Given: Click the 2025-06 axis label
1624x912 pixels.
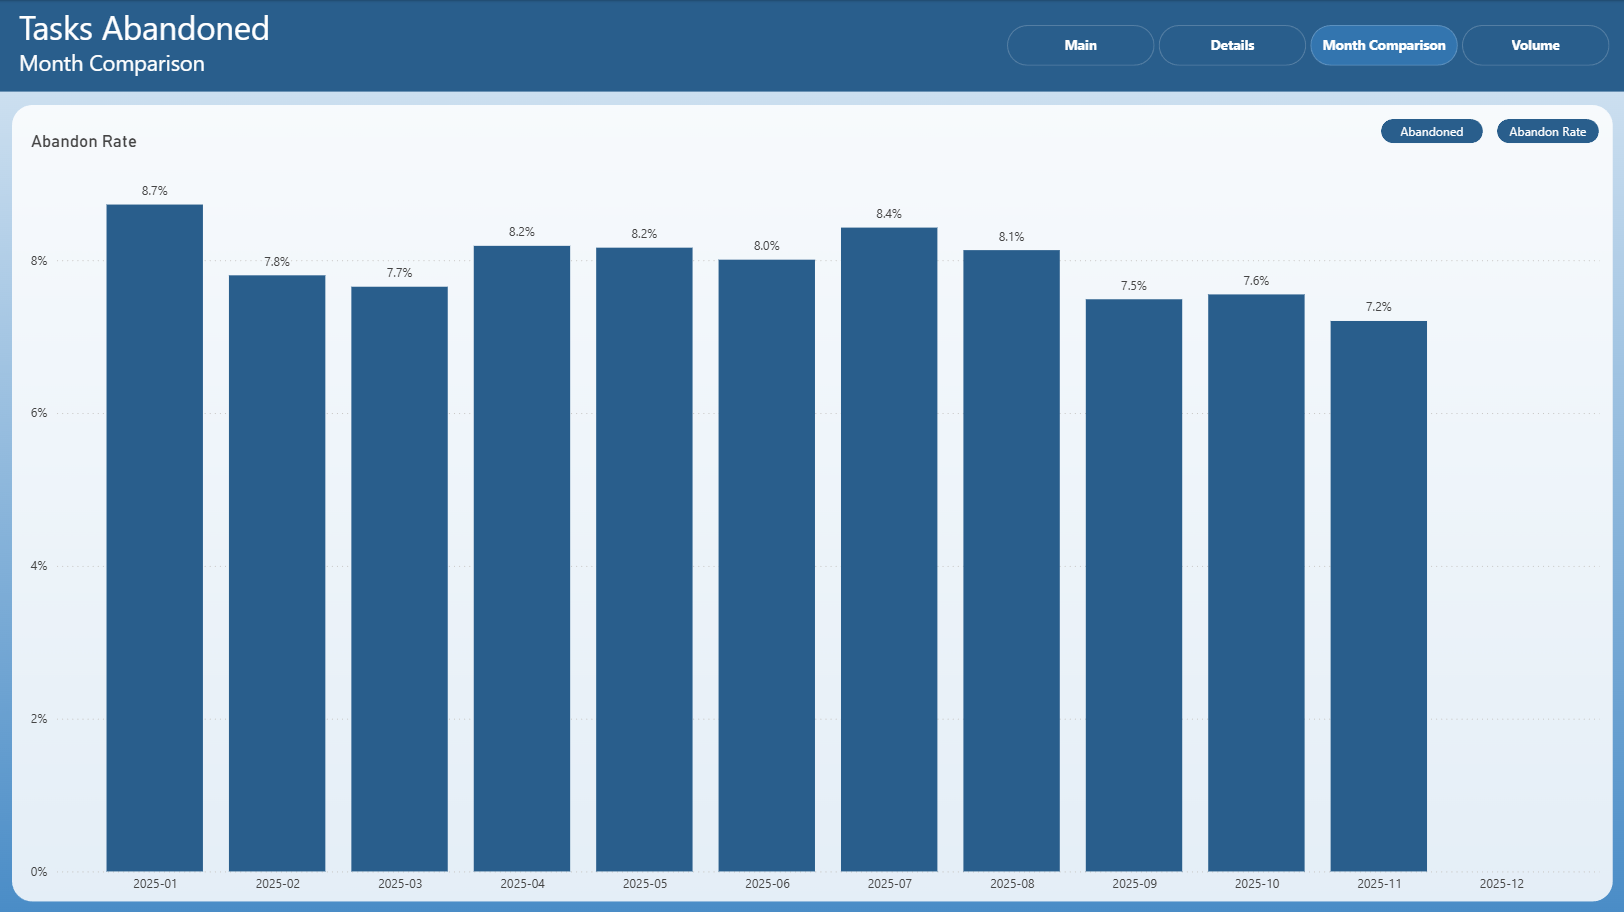Looking at the screenshot, I should point(767,884).
